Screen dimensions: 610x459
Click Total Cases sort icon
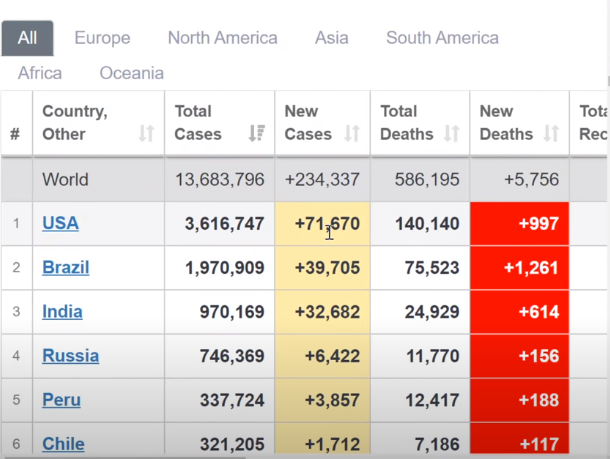coord(257,133)
